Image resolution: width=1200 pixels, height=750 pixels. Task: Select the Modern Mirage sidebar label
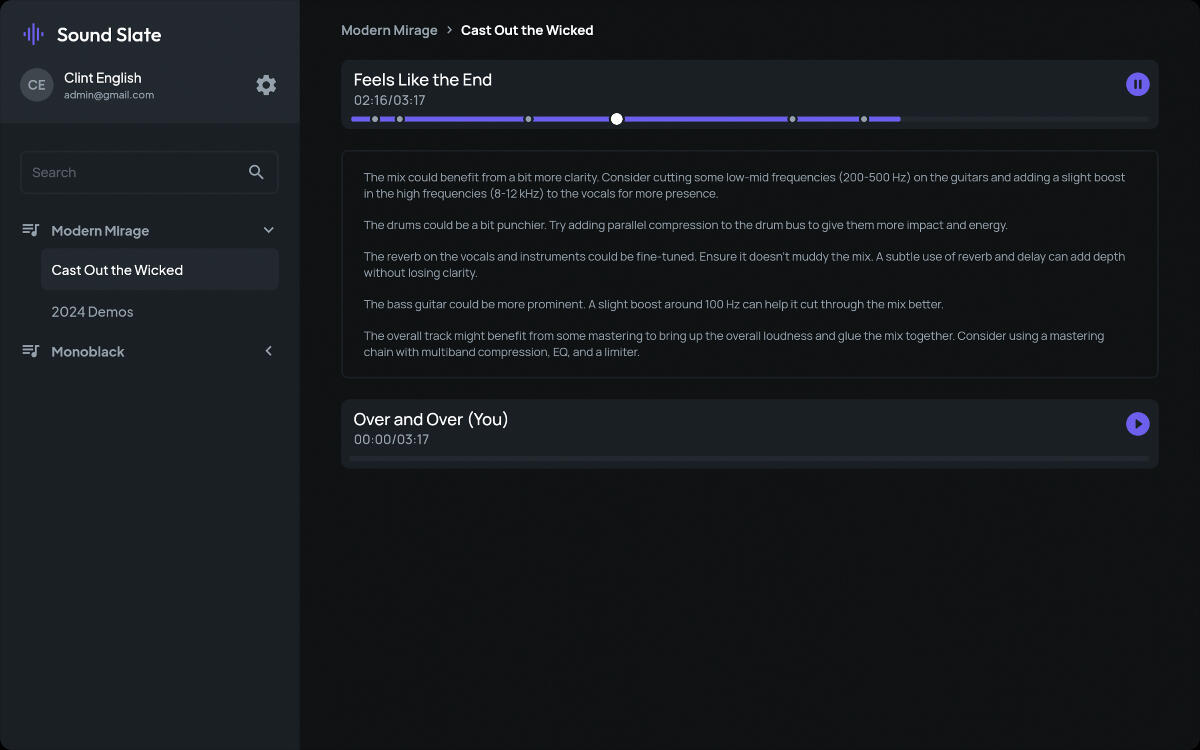point(100,231)
